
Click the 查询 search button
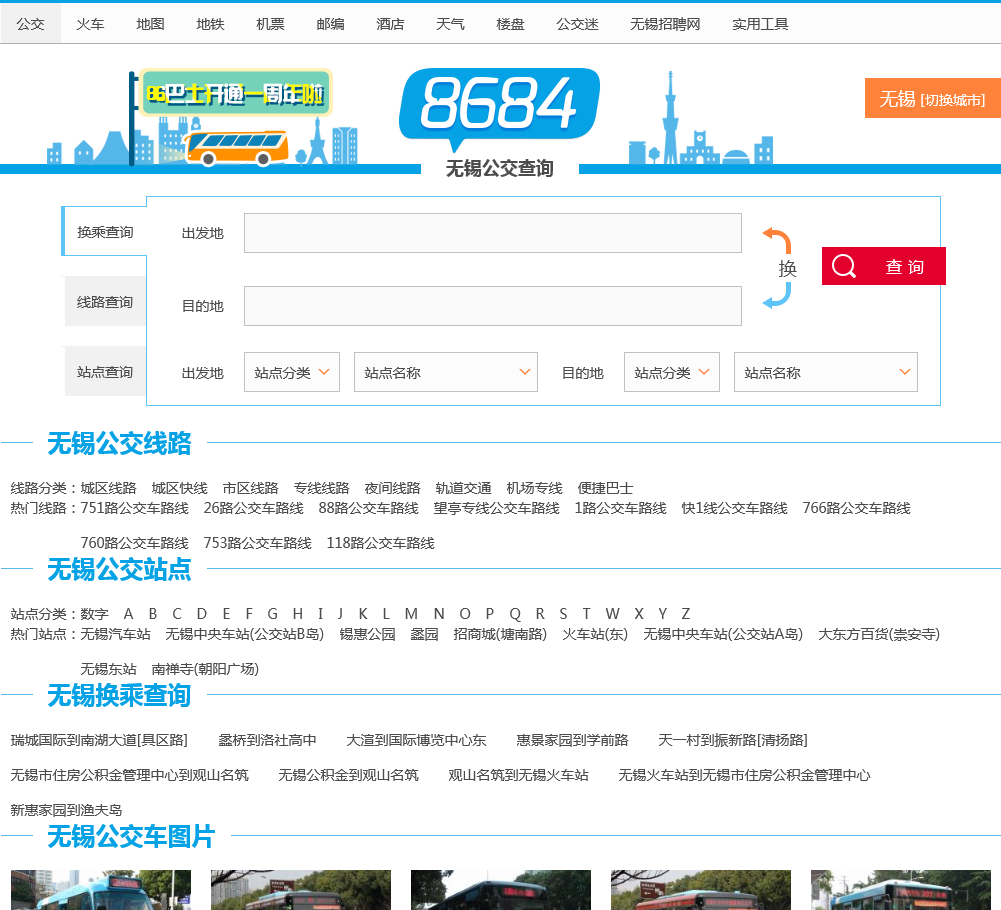[884, 266]
